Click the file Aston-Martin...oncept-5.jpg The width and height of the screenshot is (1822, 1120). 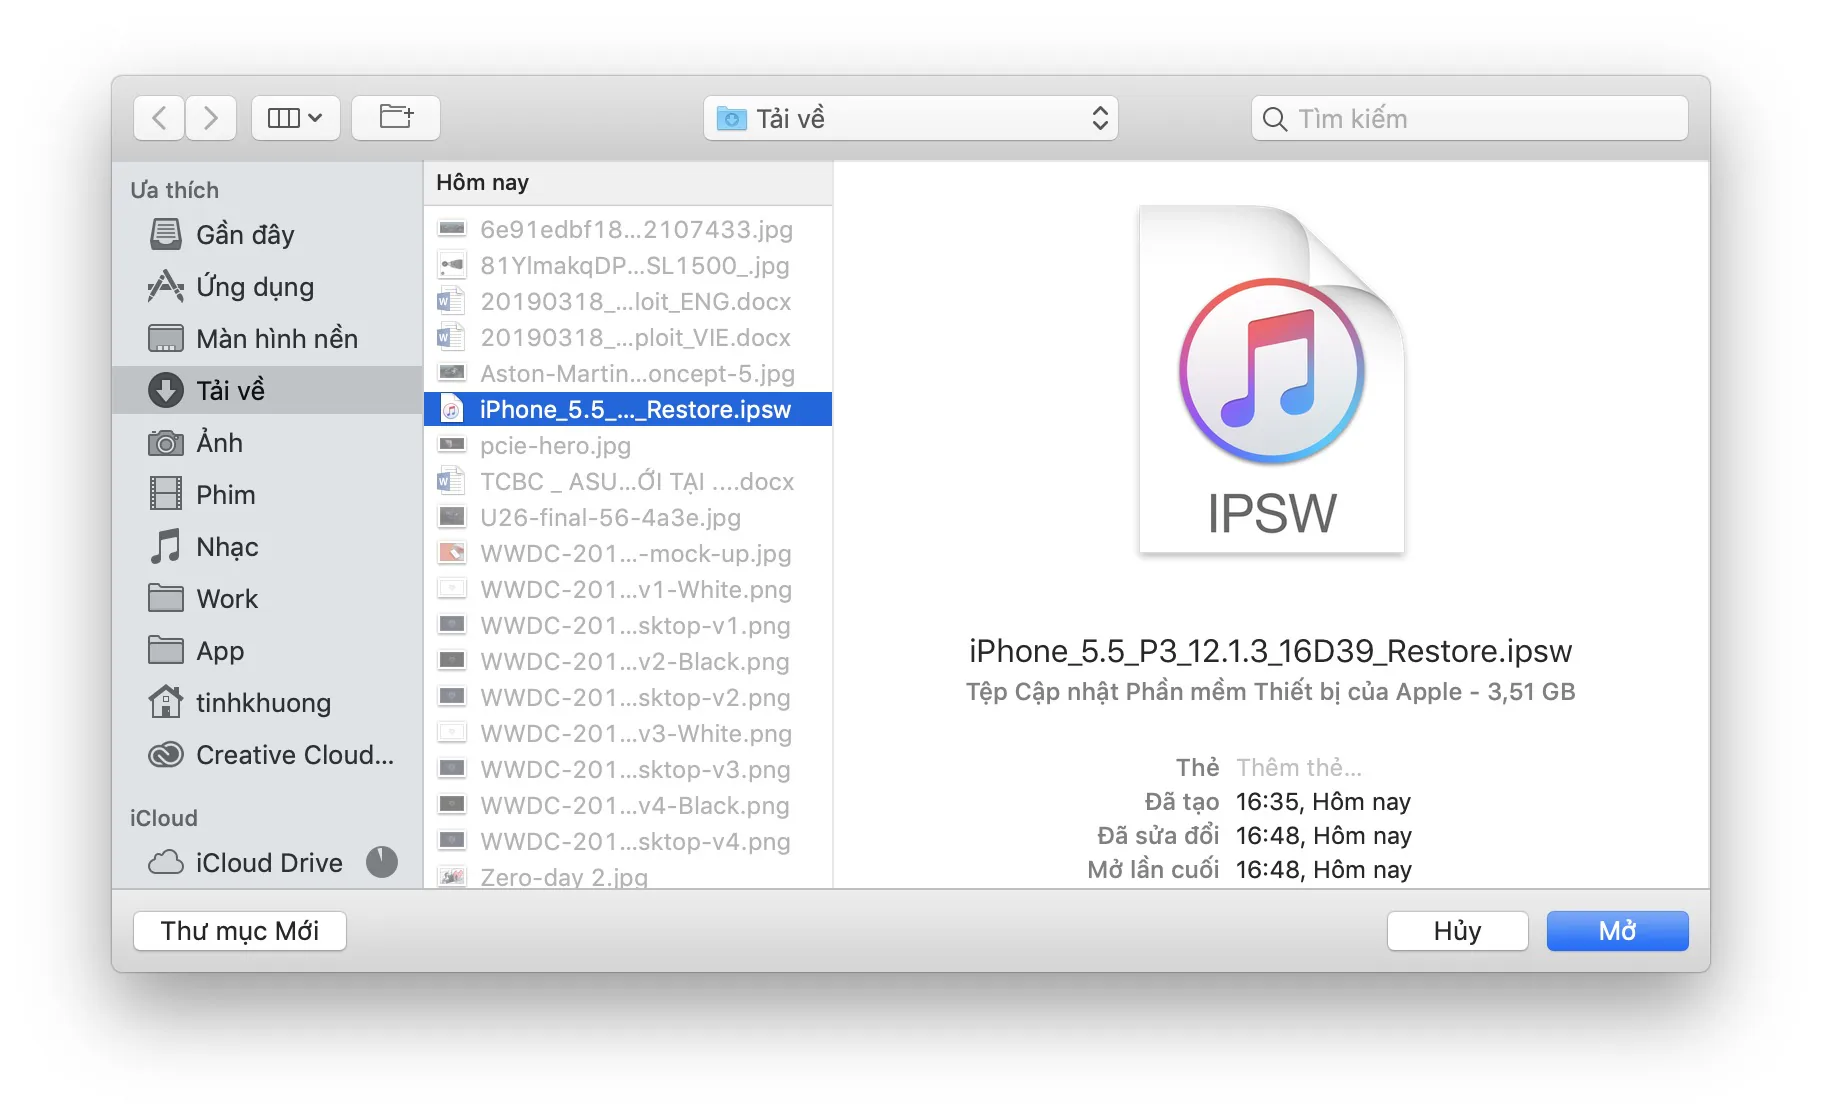(x=628, y=373)
